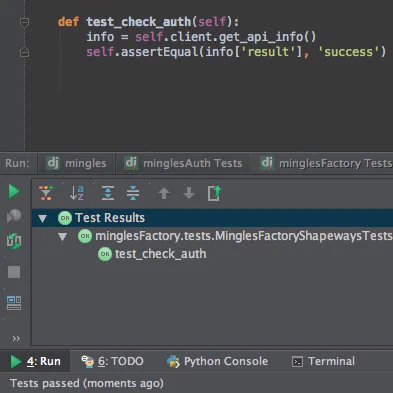Go to next failed test down arrow
Image resolution: width=393 pixels, height=393 pixels.
pyautogui.click(x=189, y=193)
